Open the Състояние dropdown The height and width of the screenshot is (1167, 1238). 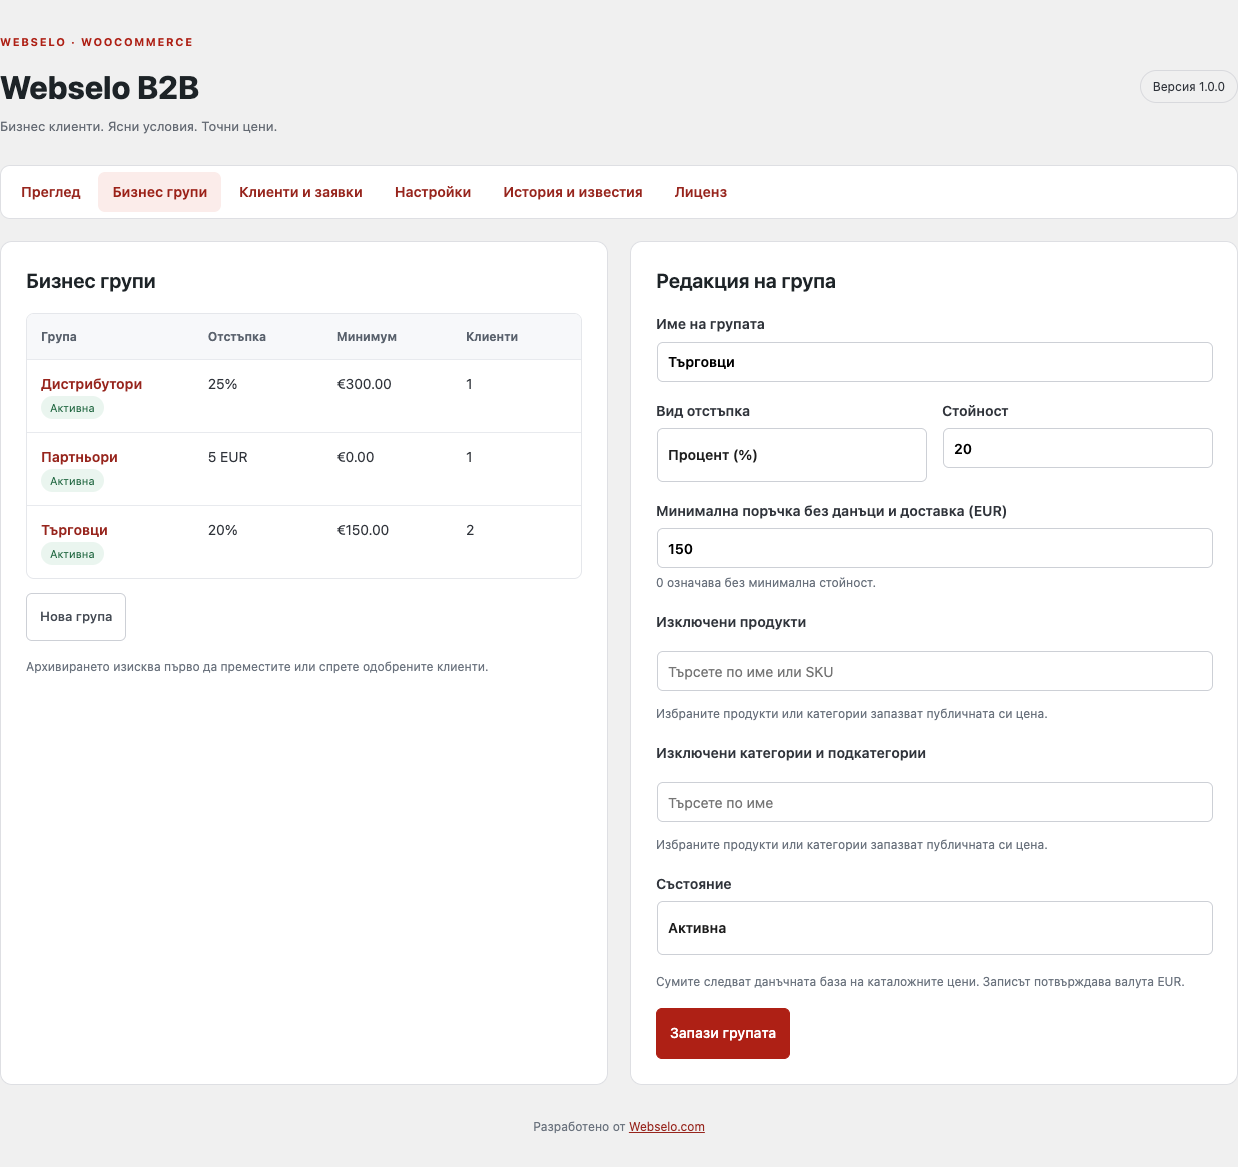point(934,928)
